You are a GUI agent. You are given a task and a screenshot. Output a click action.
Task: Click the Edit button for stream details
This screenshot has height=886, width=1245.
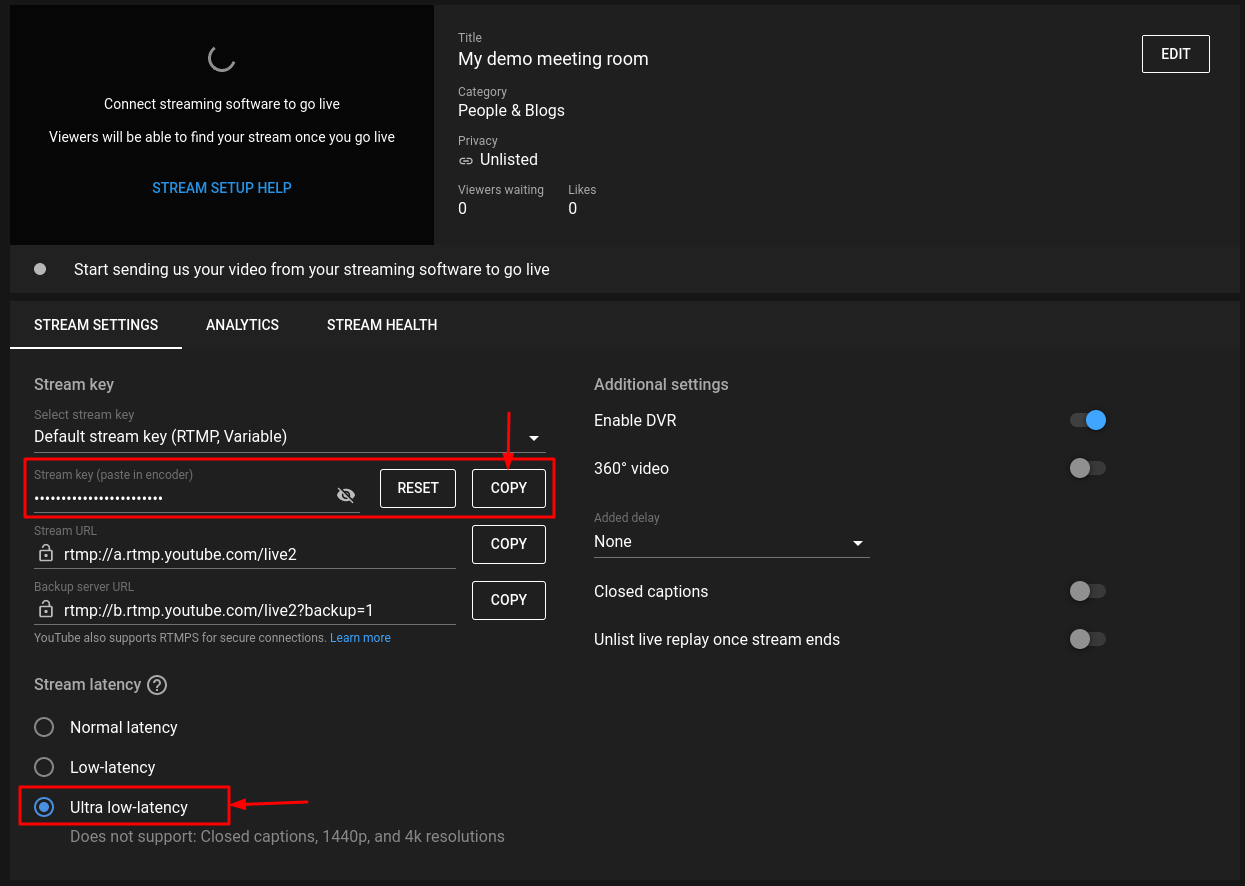pos(1175,54)
